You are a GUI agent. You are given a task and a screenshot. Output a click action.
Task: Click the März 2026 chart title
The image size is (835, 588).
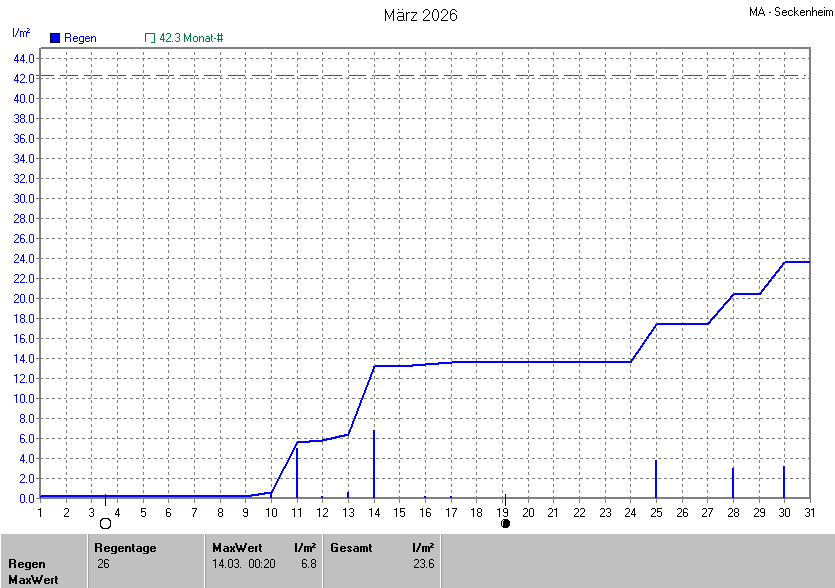(422, 16)
